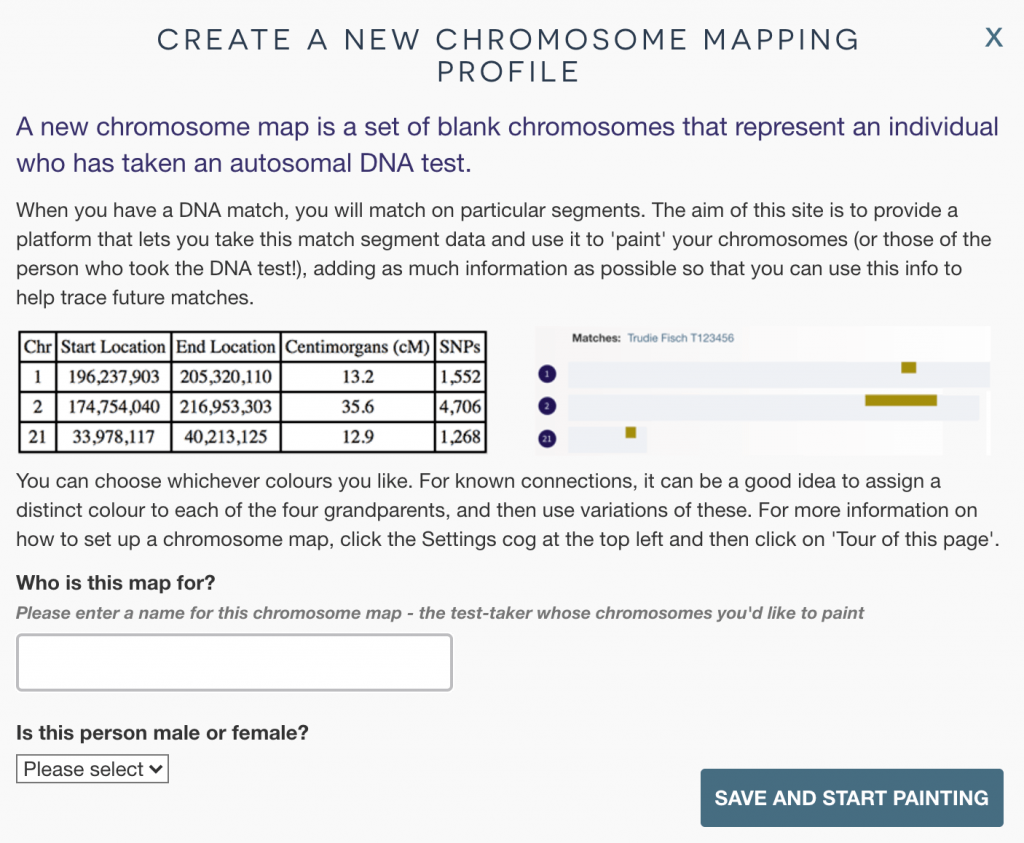The image size is (1024, 843).
Task: Click the map name input field
Action: [234, 662]
